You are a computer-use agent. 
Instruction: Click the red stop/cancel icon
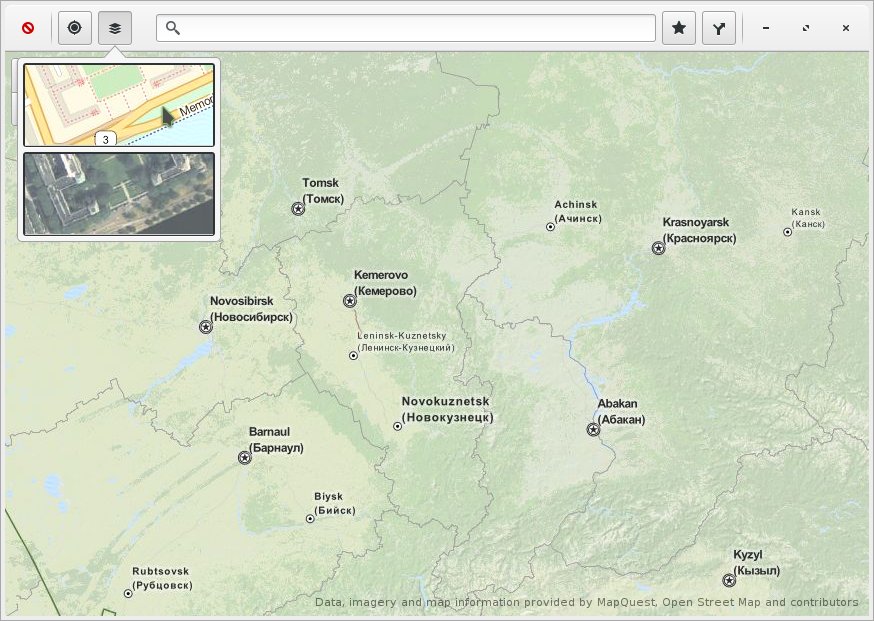[28, 28]
